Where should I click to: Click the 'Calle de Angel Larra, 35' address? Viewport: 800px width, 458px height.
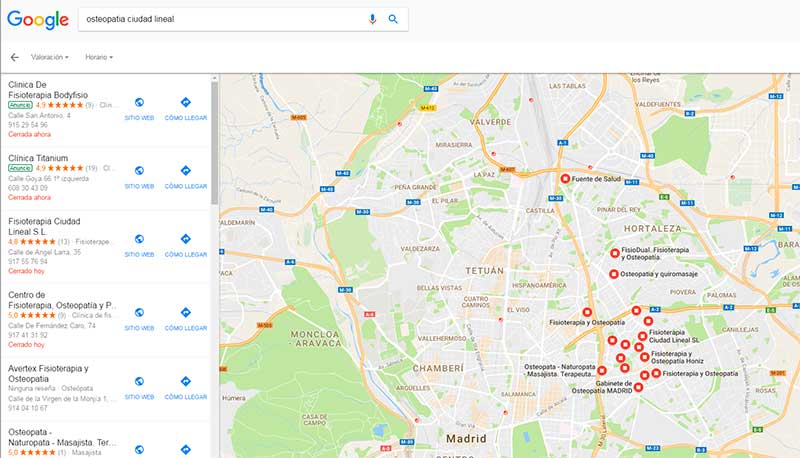44,252
